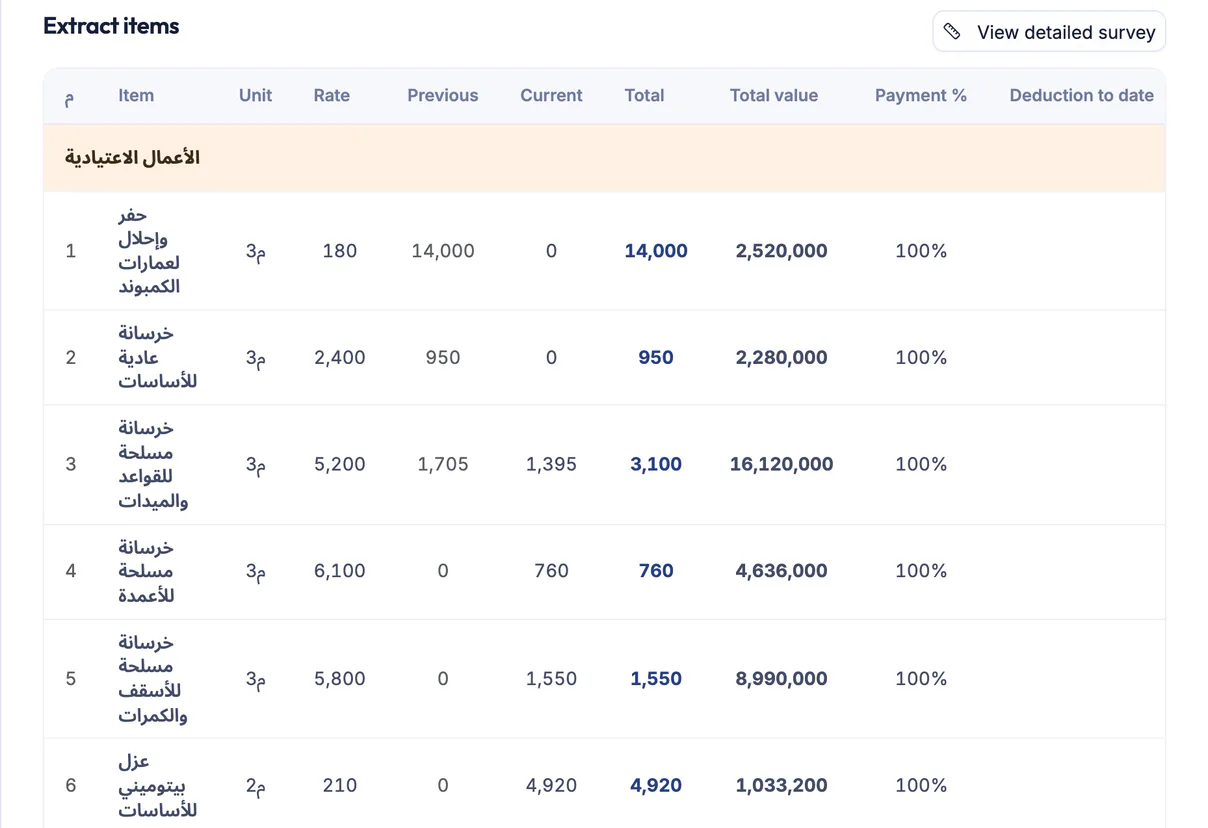The width and height of the screenshot is (1208, 828).
Task: Click the bold total quantity 1,550
Action: click(x=656, y=678)
